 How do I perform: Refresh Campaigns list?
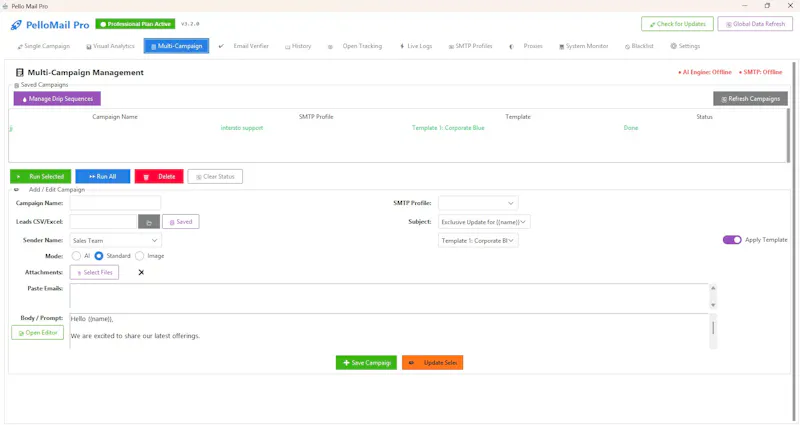[x=750, y=98]
